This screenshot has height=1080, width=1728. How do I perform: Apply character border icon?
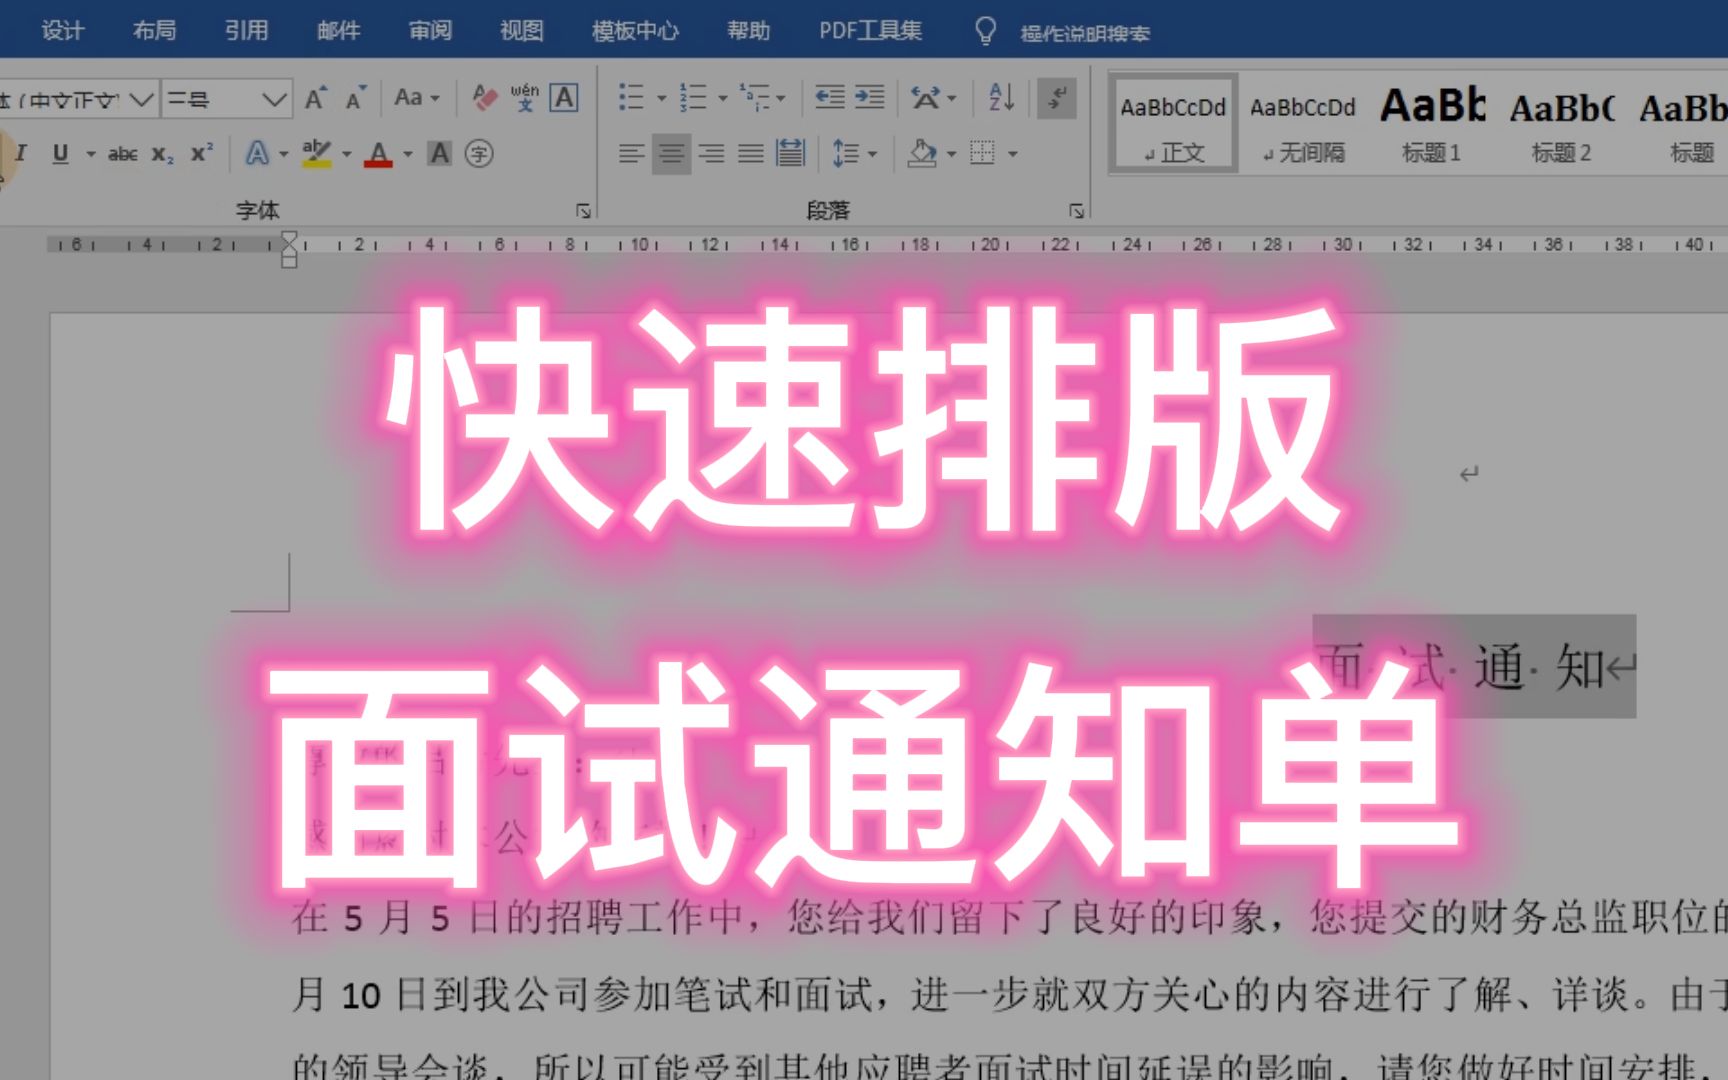pos(564,98)
